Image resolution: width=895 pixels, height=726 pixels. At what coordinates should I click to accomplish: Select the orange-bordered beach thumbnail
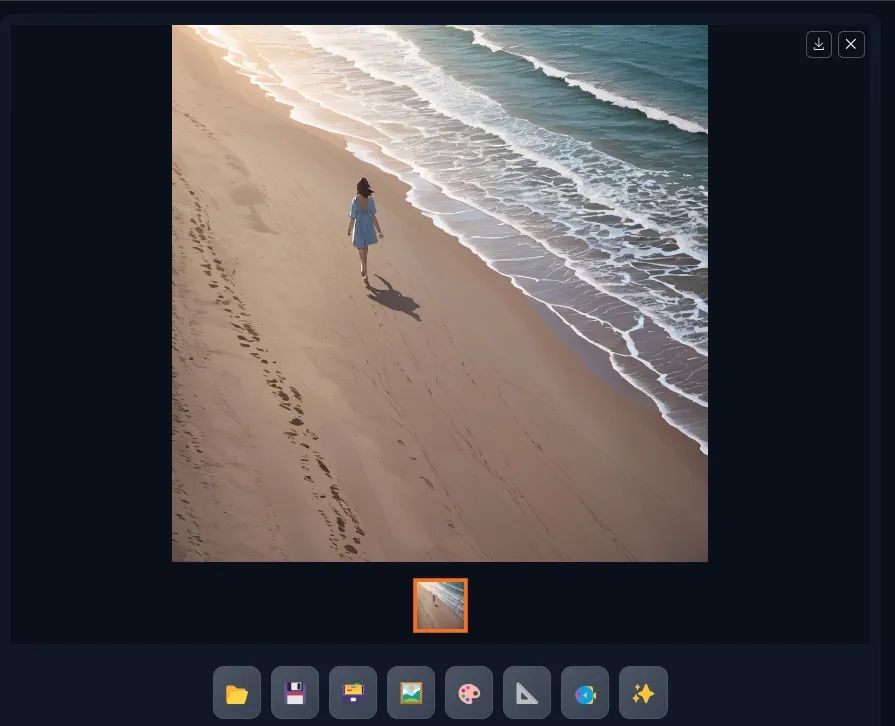440,606
